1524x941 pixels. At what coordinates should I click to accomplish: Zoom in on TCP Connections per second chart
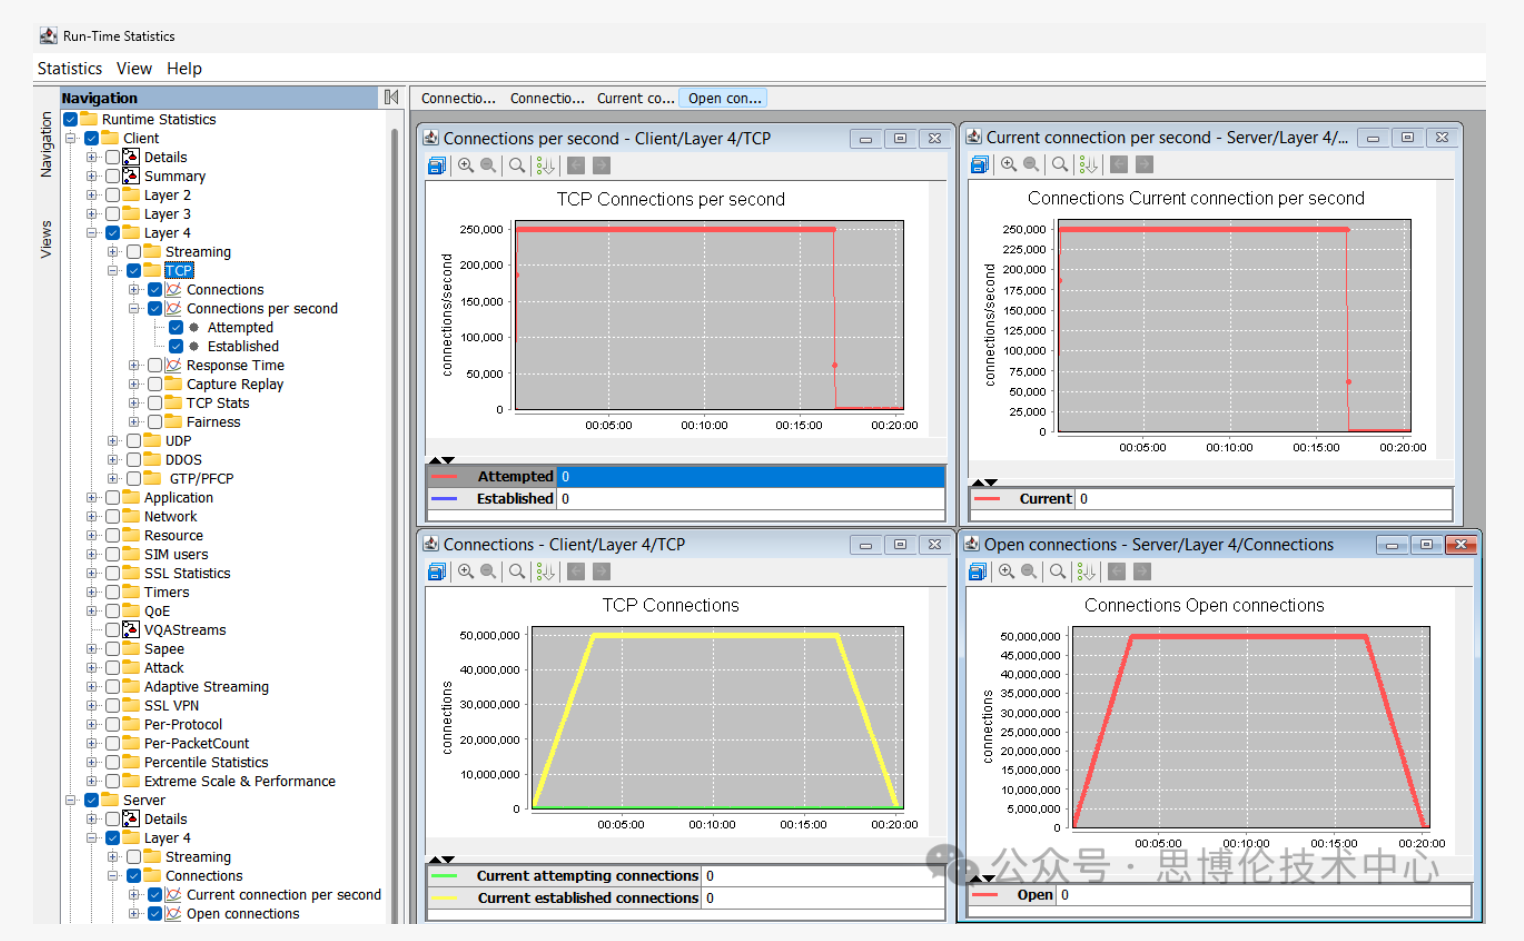pyautogui.click(x=466, y=166)
